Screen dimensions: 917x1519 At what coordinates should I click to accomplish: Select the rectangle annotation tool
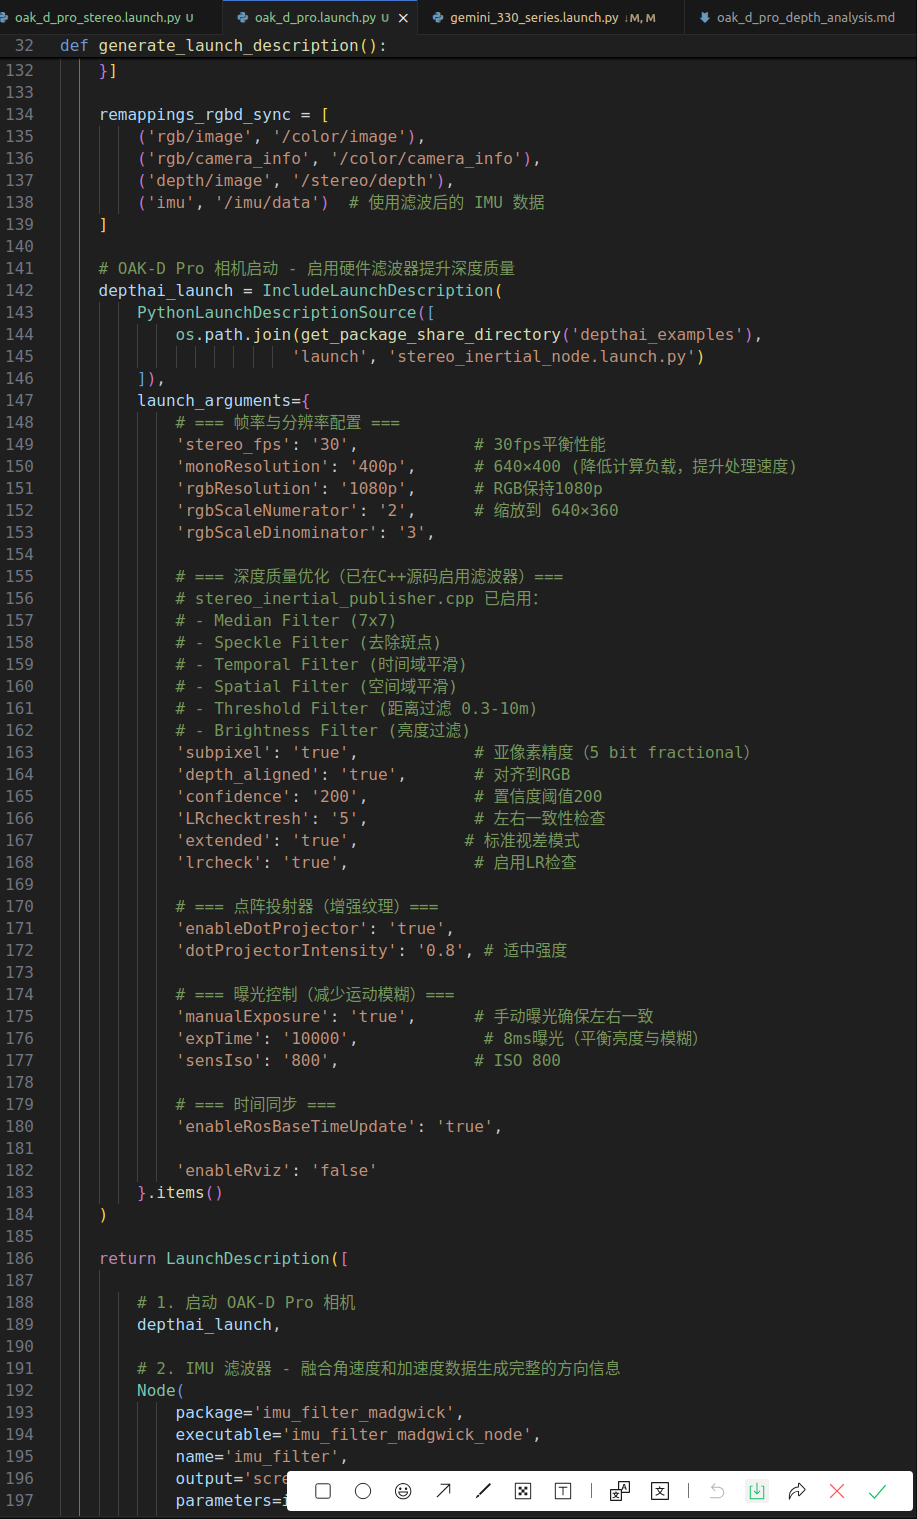(323, 1491)
